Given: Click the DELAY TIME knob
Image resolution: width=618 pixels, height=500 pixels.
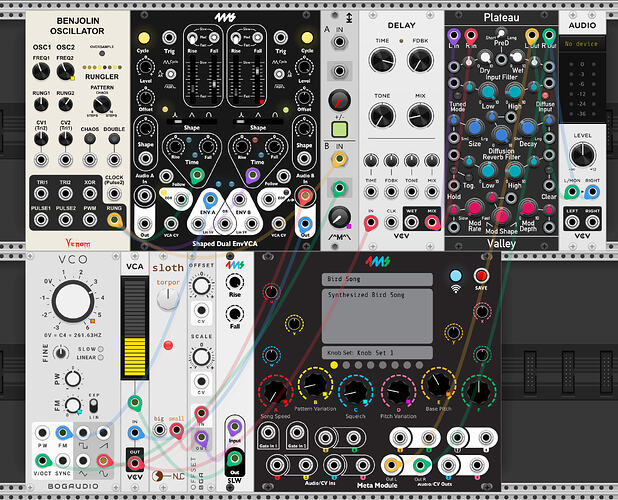Looking at the screenshot, I should click(x=382, y=60).
